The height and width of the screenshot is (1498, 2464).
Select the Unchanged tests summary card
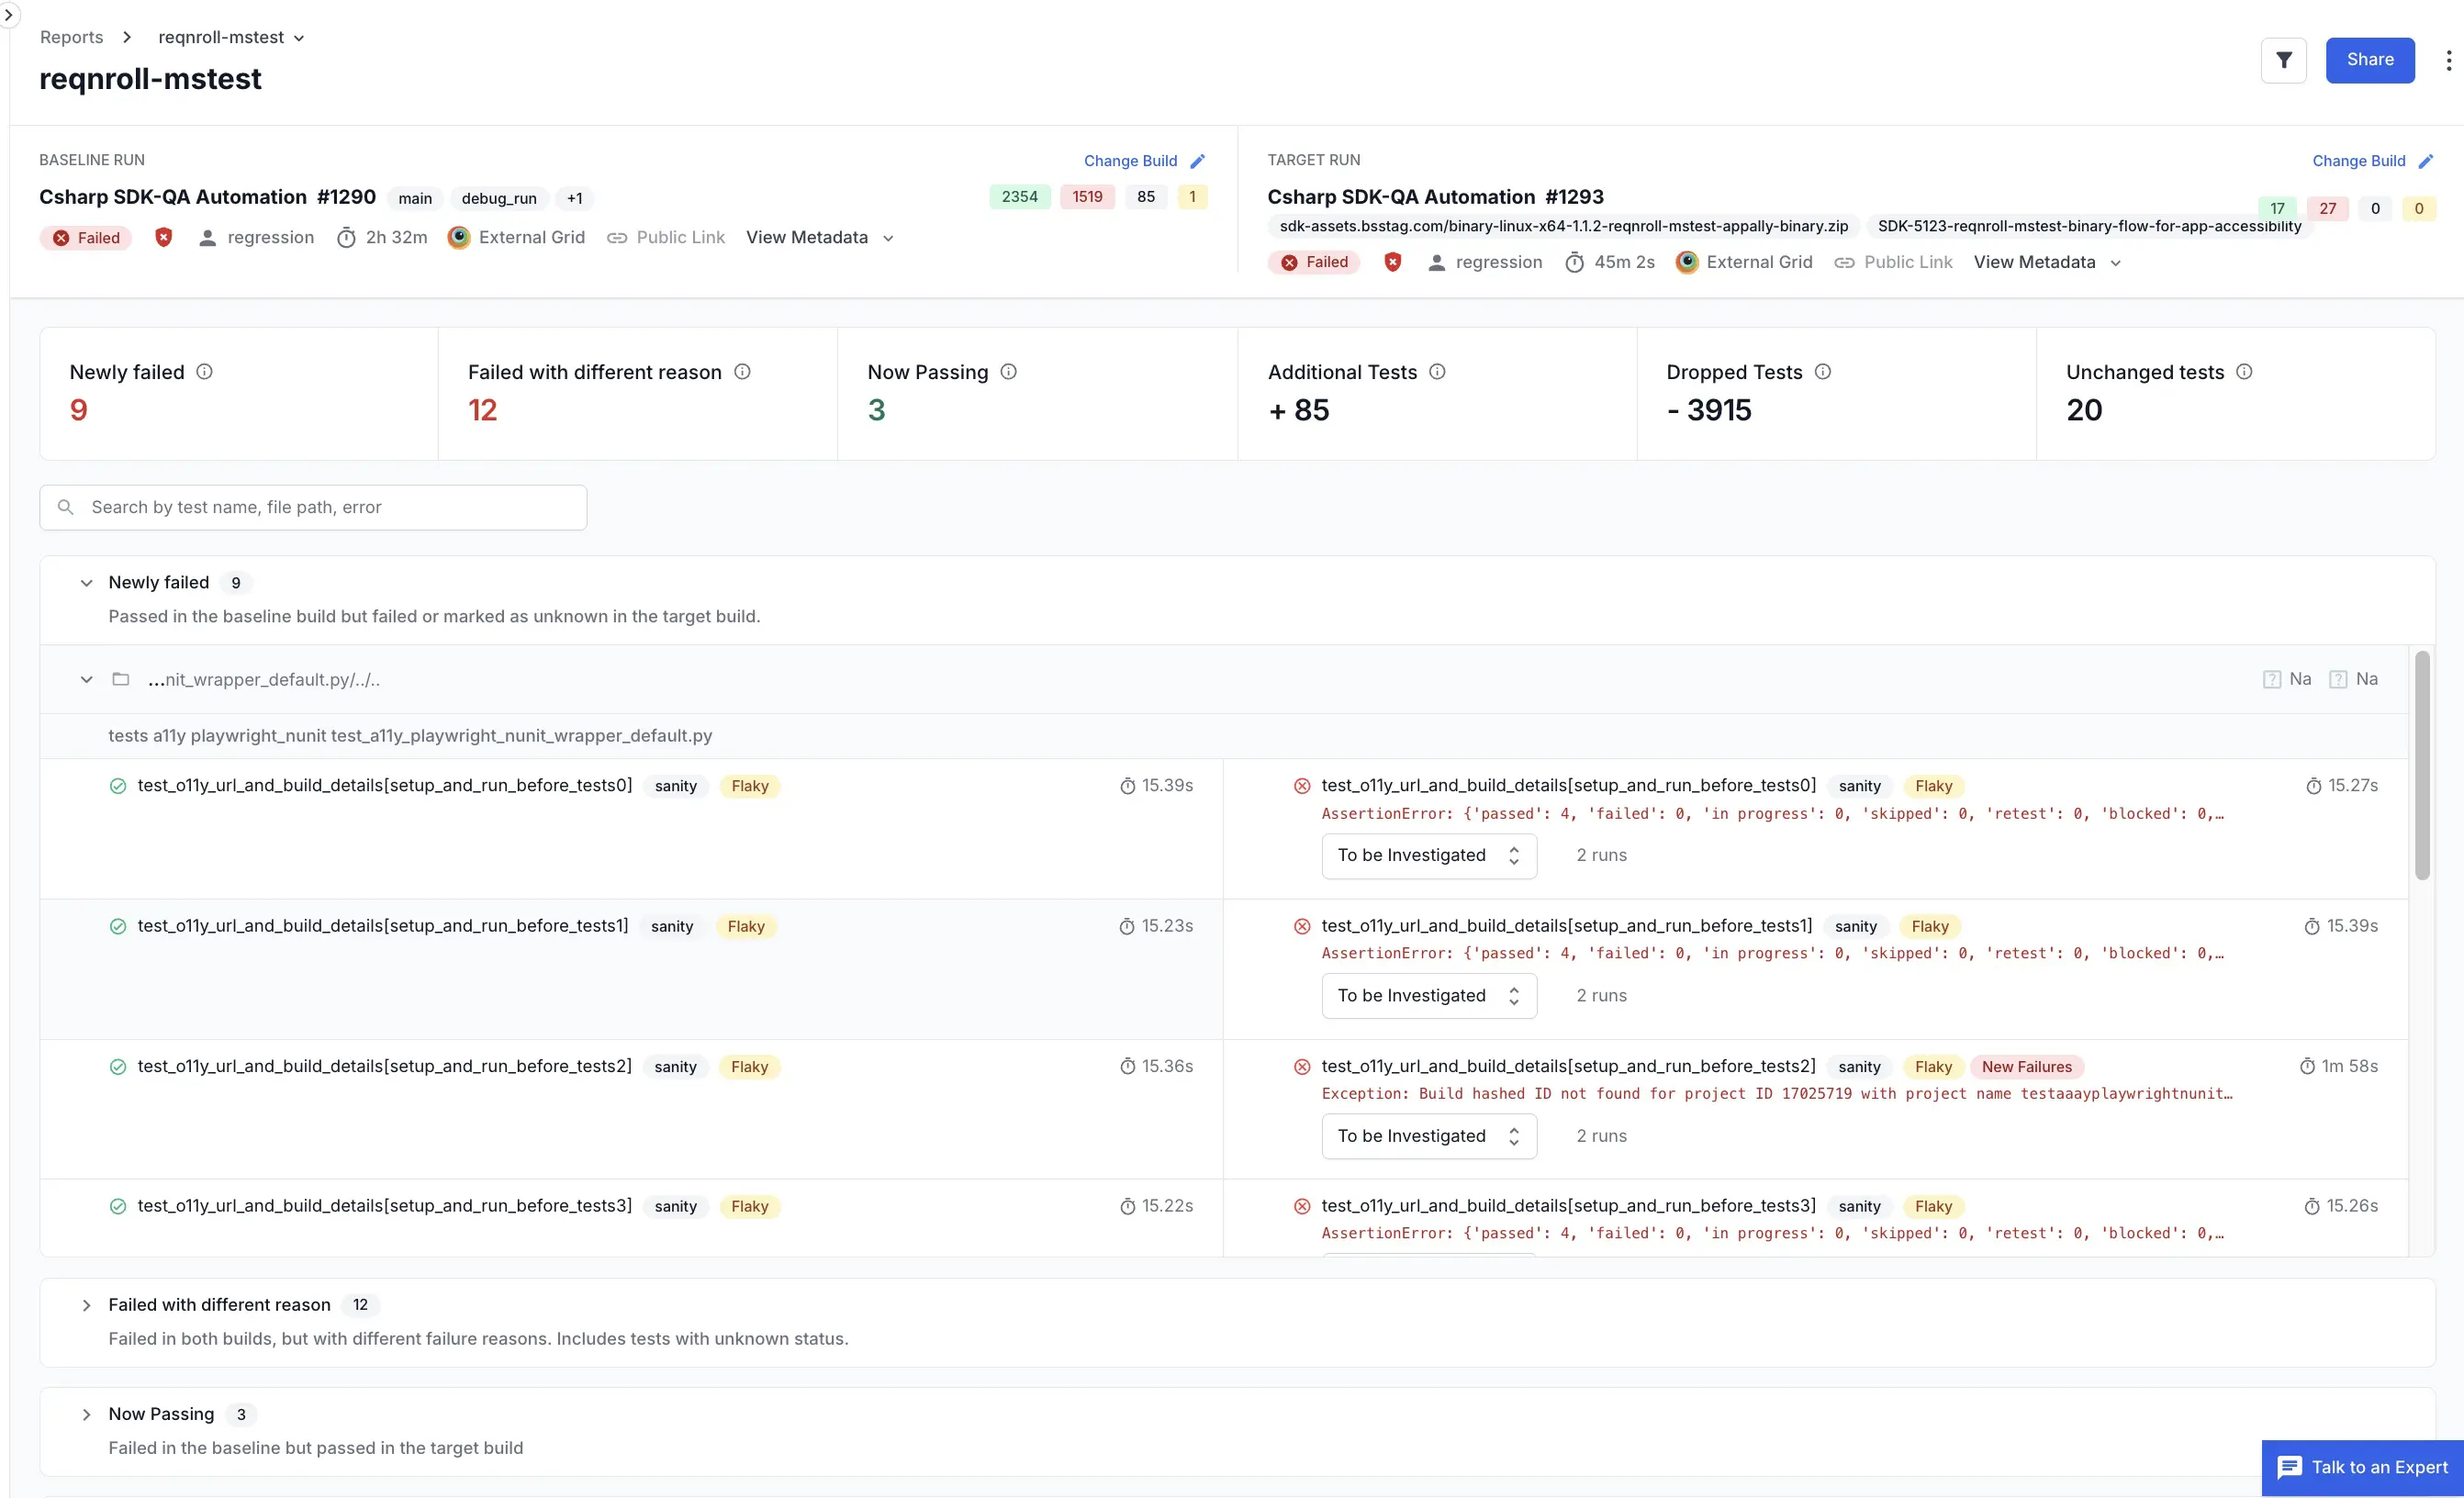(x=2236, y=394)
